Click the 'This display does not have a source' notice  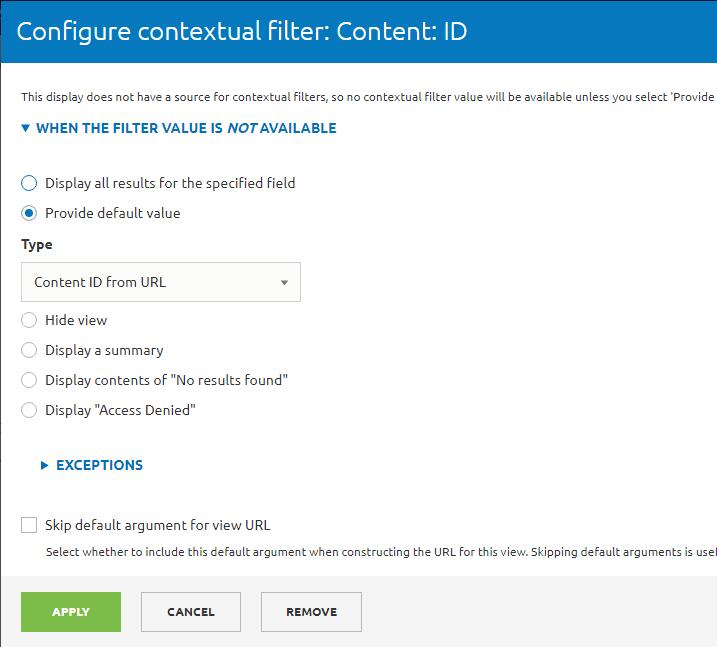[369, 97]
